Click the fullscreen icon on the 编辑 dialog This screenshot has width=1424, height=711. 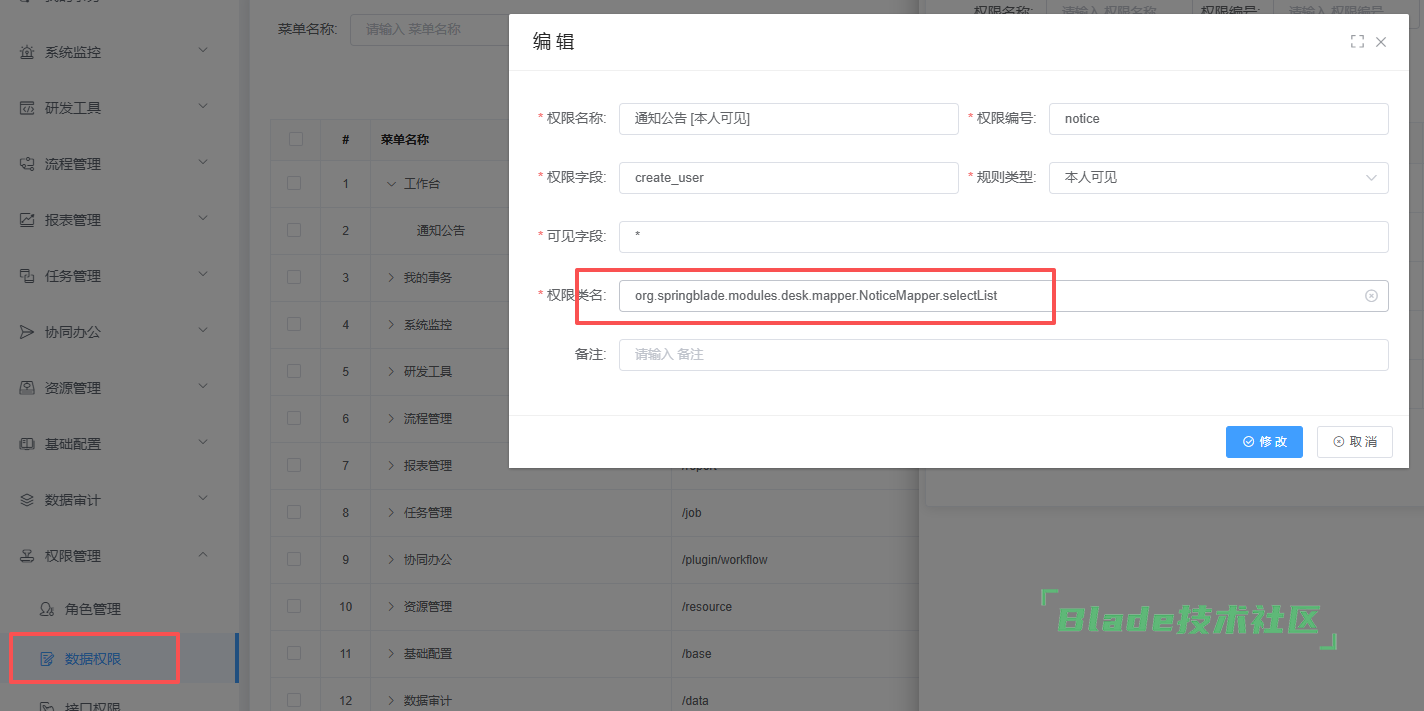click(x=1357, y=42)
